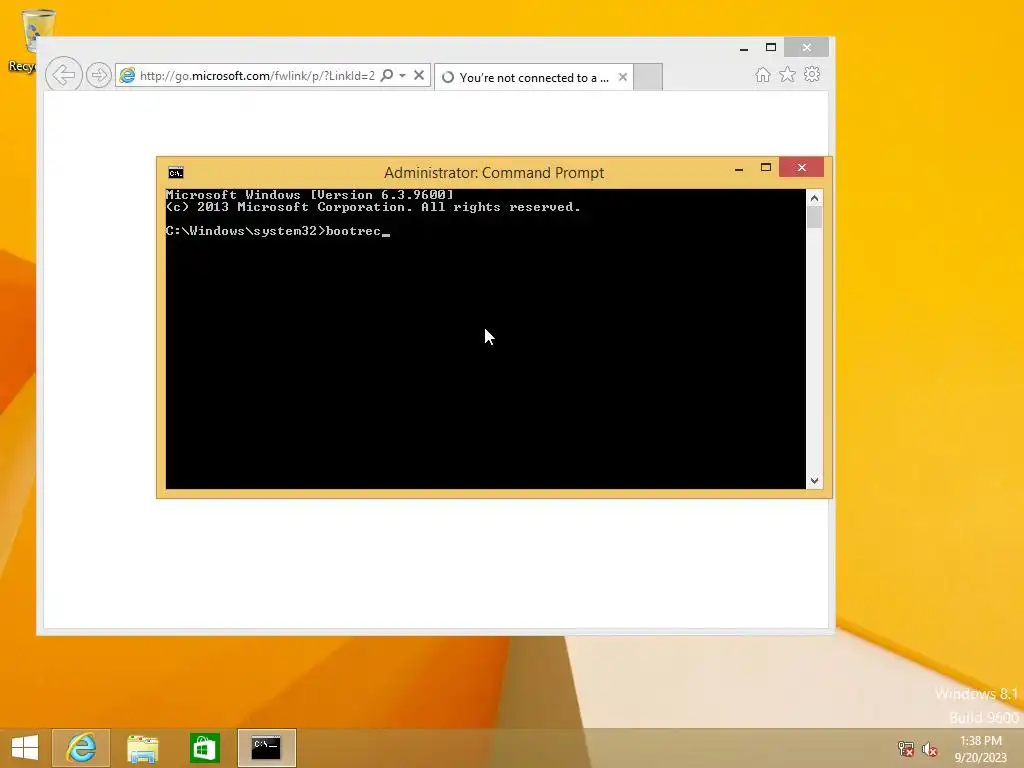Open Favorites star in Internet Explorer
1024x768 pixels.
(x=788, y=74)
